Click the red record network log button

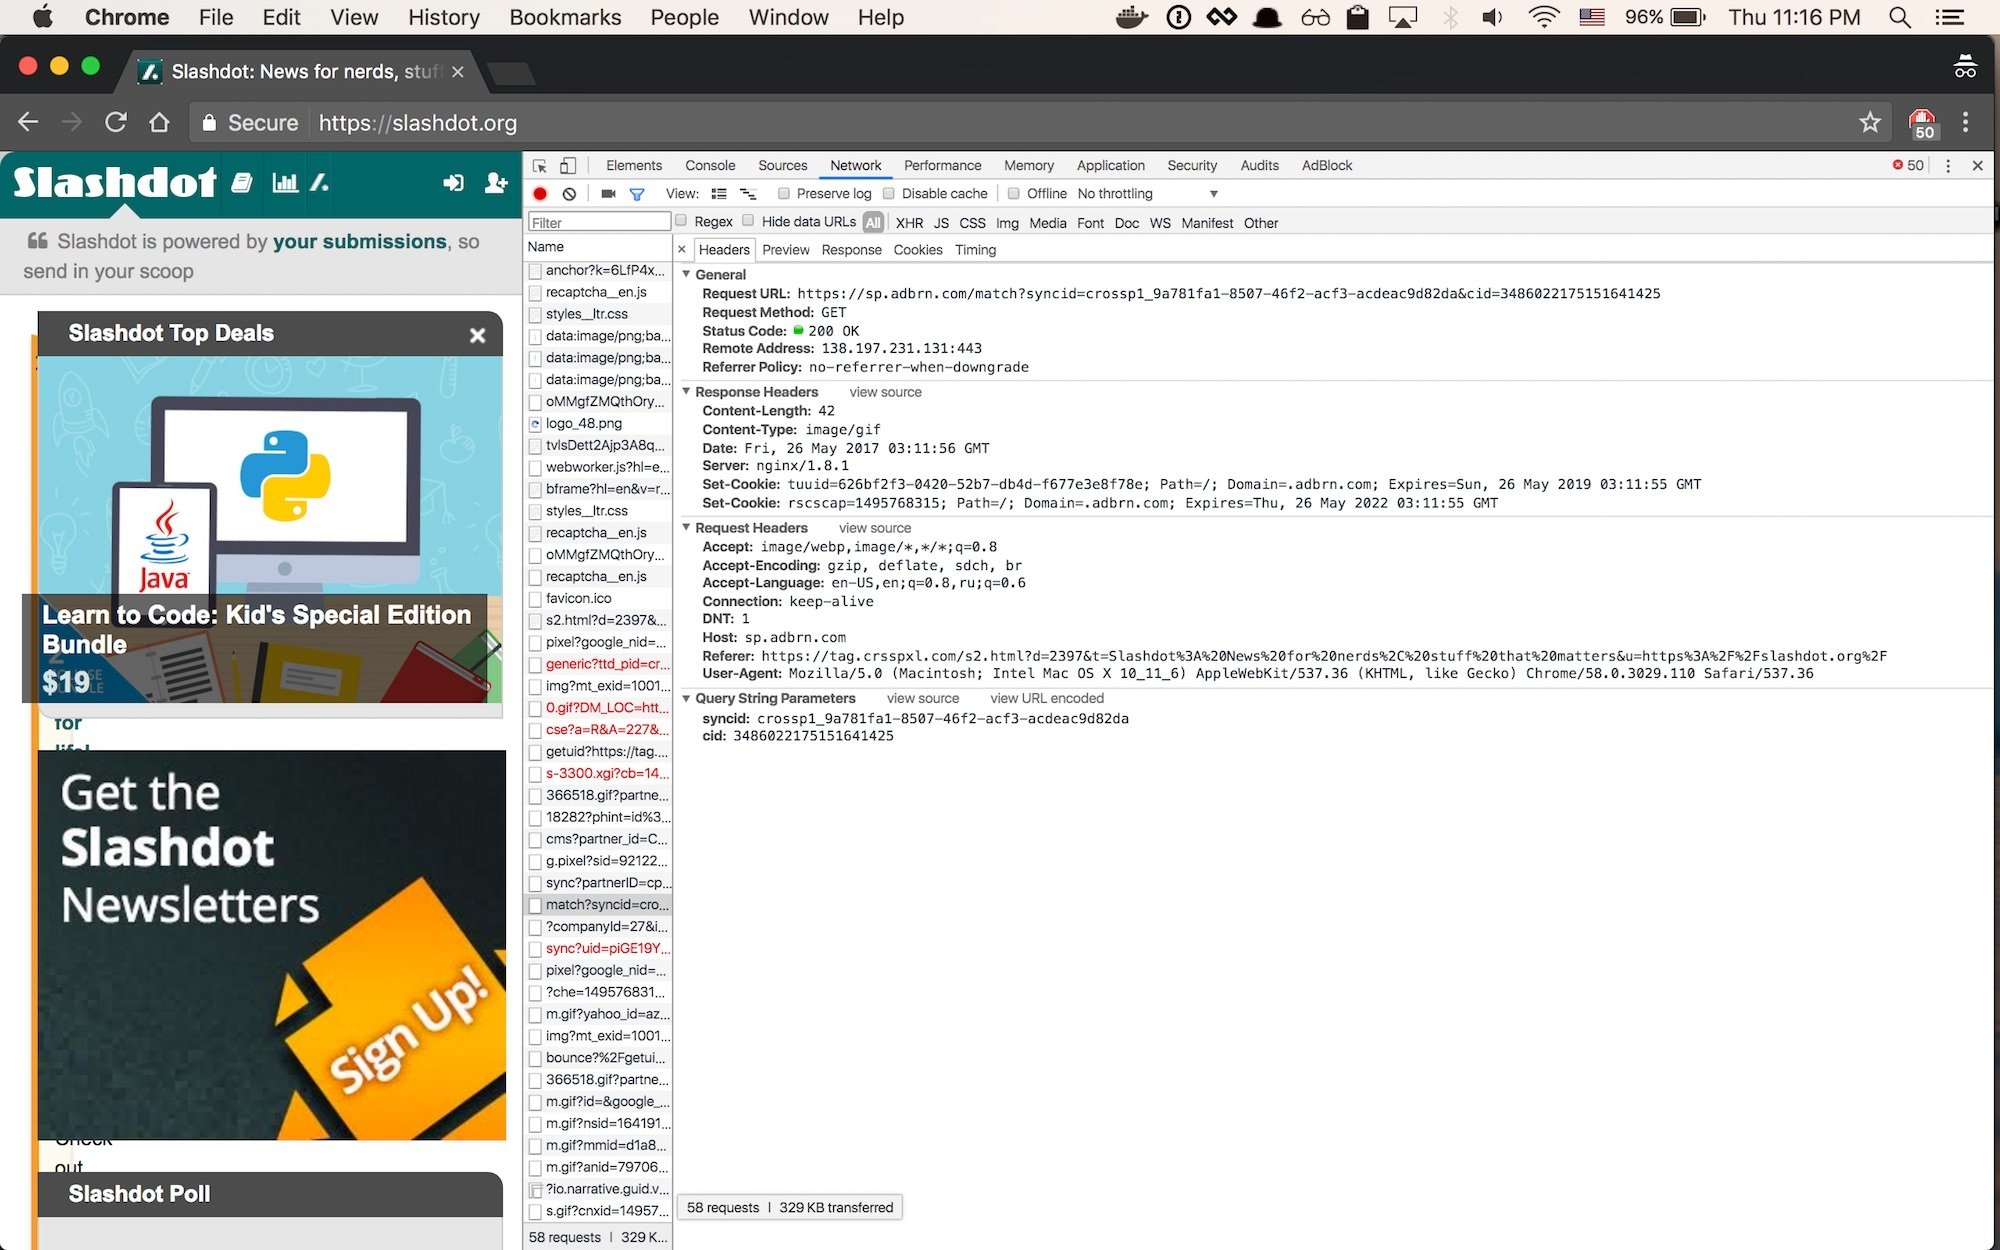click(x=540, y=194)
